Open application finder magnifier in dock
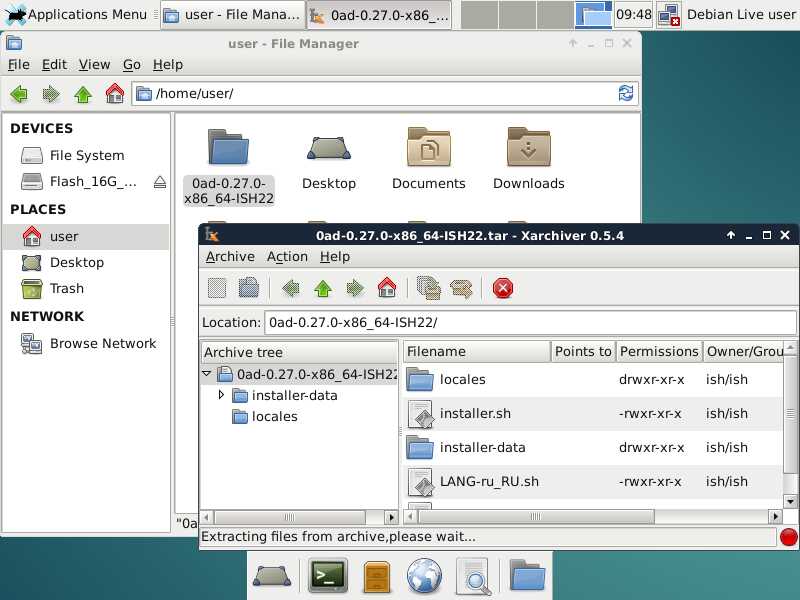The image size is (800, 600). (x=473, y=577)
